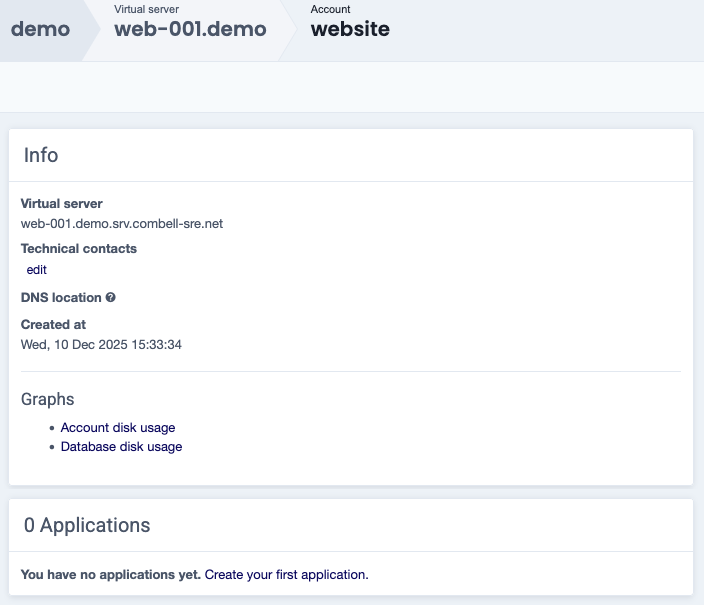Click the 'You have no applications yet' text
The width and height of the screenshot is (704, 605).
[110, 575]
